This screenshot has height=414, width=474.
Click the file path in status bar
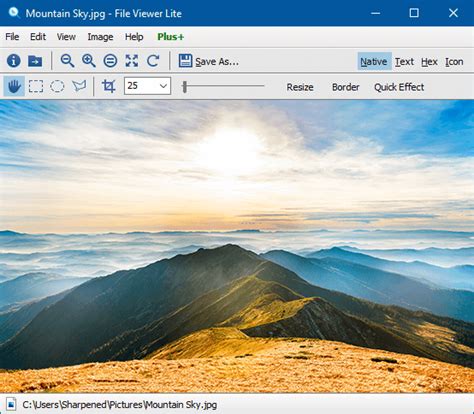[120, 405]
